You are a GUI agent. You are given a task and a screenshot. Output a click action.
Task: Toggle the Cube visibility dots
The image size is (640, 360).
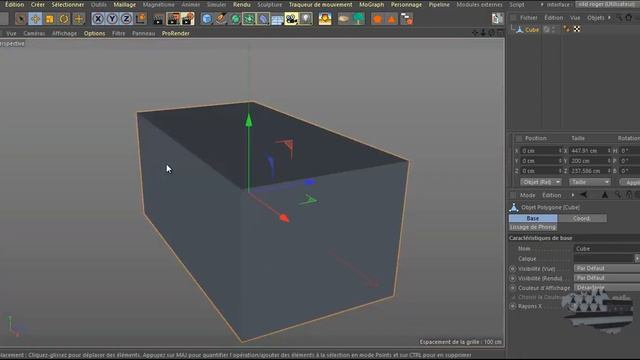coord(554,29)
